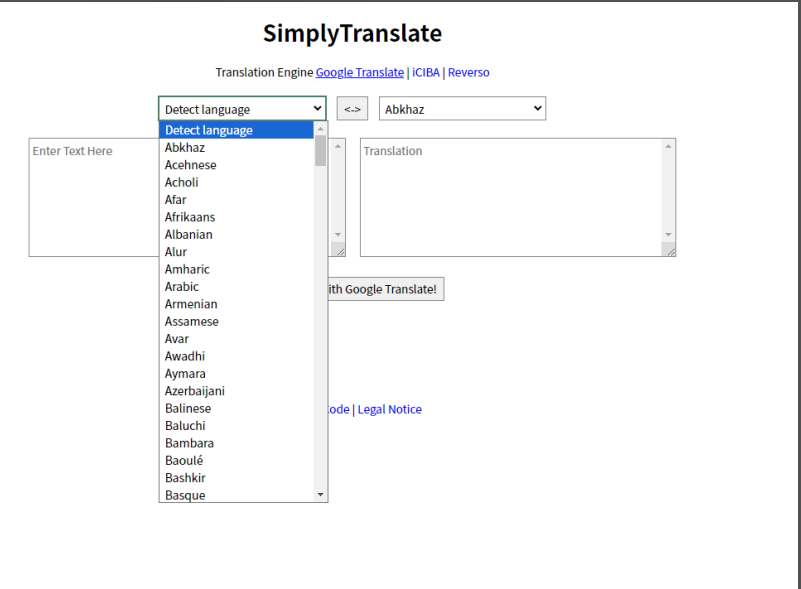Choose Arabic in the dropdown list
Image resolution: width=801 pixels, height=589 pixels.
tap(182, 287)
